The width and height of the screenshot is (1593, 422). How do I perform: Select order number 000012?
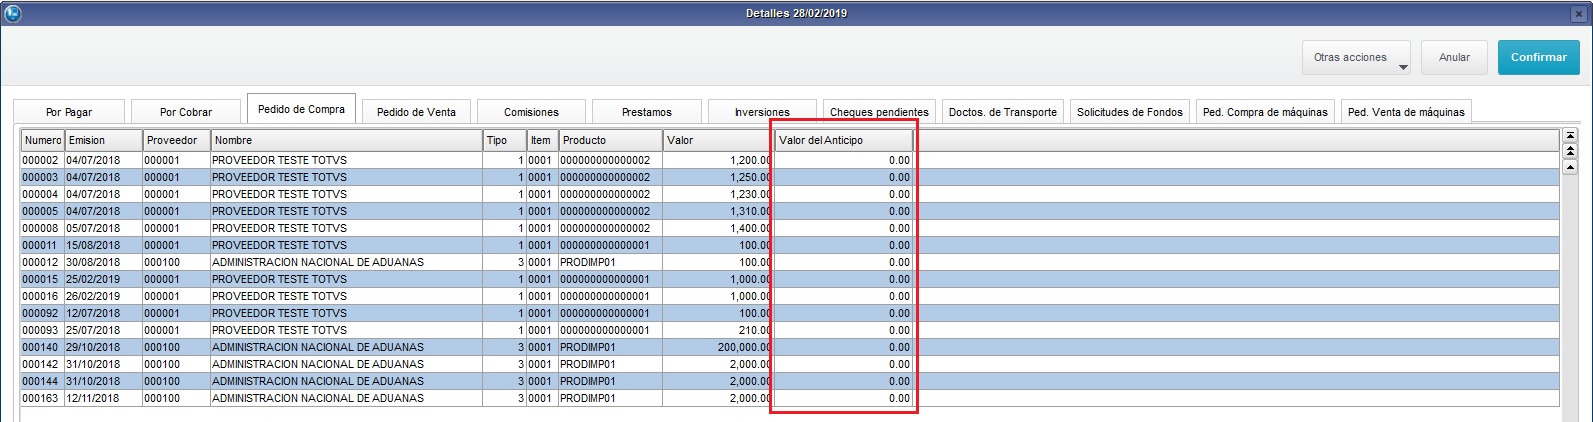click(x=41, y=262)
